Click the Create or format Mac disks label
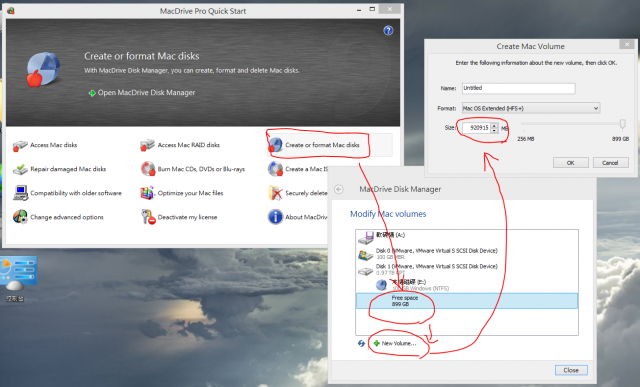Image resolution: width=640 pixels, height=387 pixels. [x=322, y=145]
